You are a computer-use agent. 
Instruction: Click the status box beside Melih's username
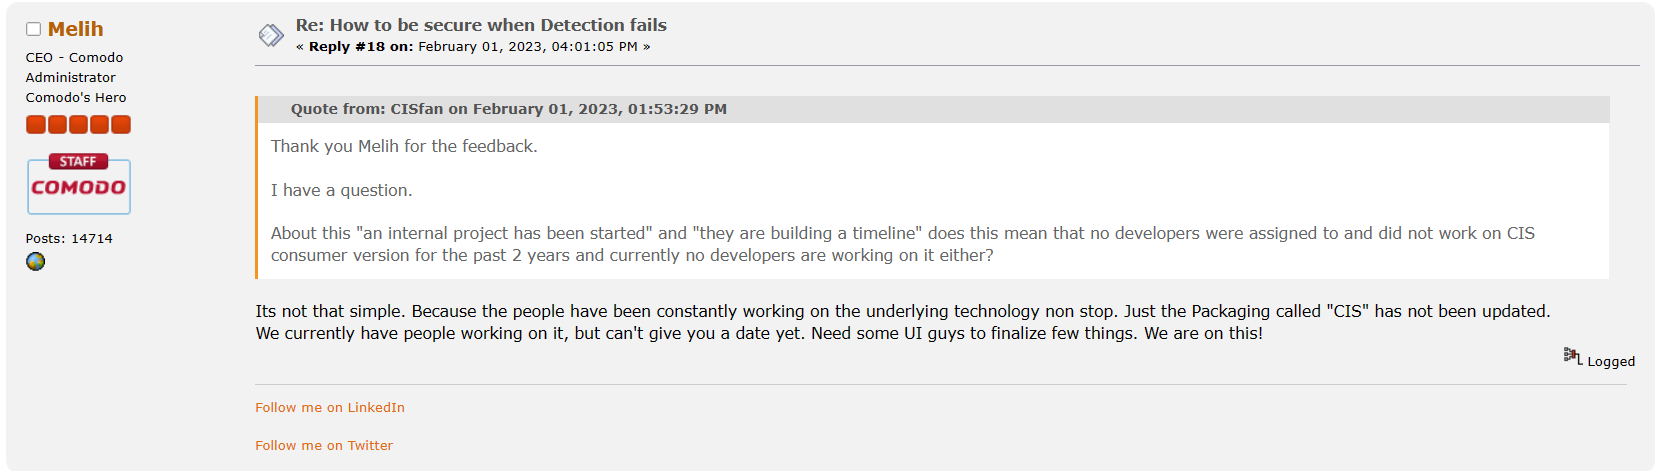click(33, 30)
